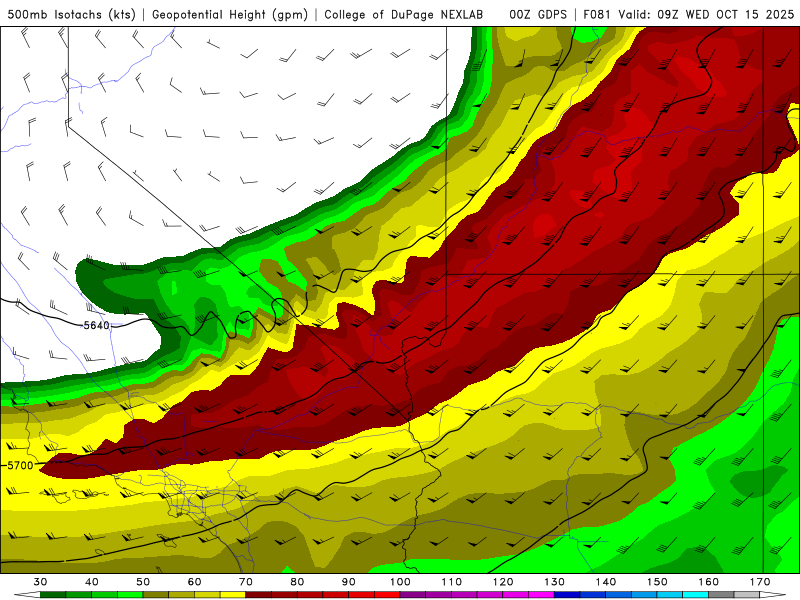Click the '00Z GDPS' model run label
This screenshot has width=800, height=600.
(538, 15)
